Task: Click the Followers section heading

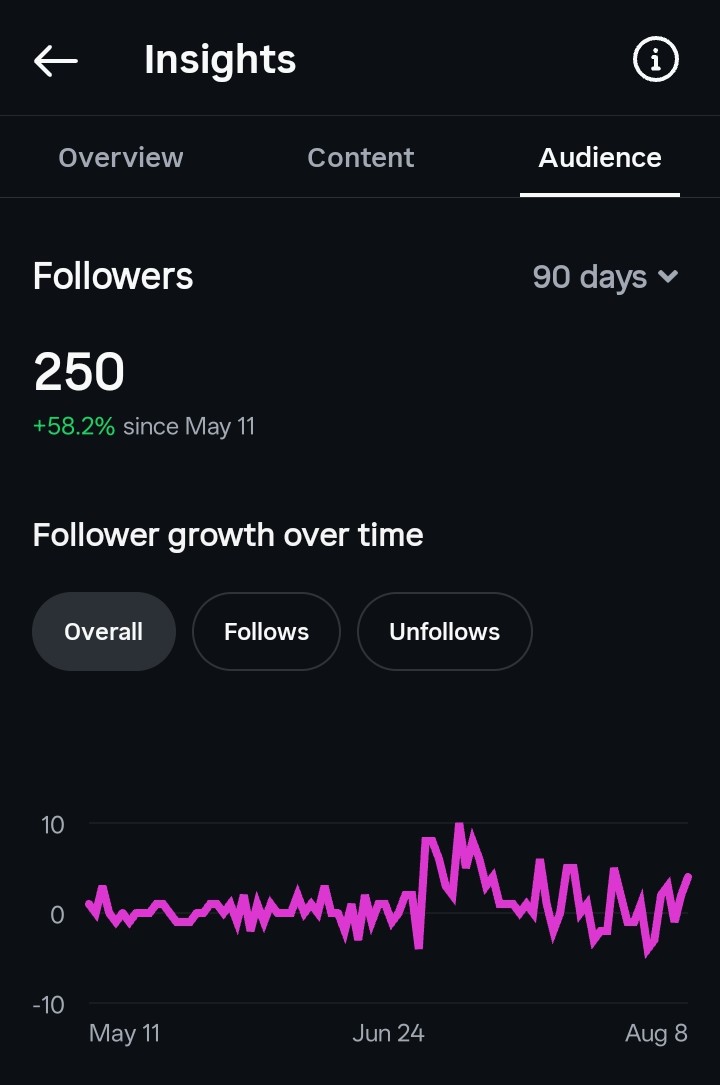Action: point(113,276)
